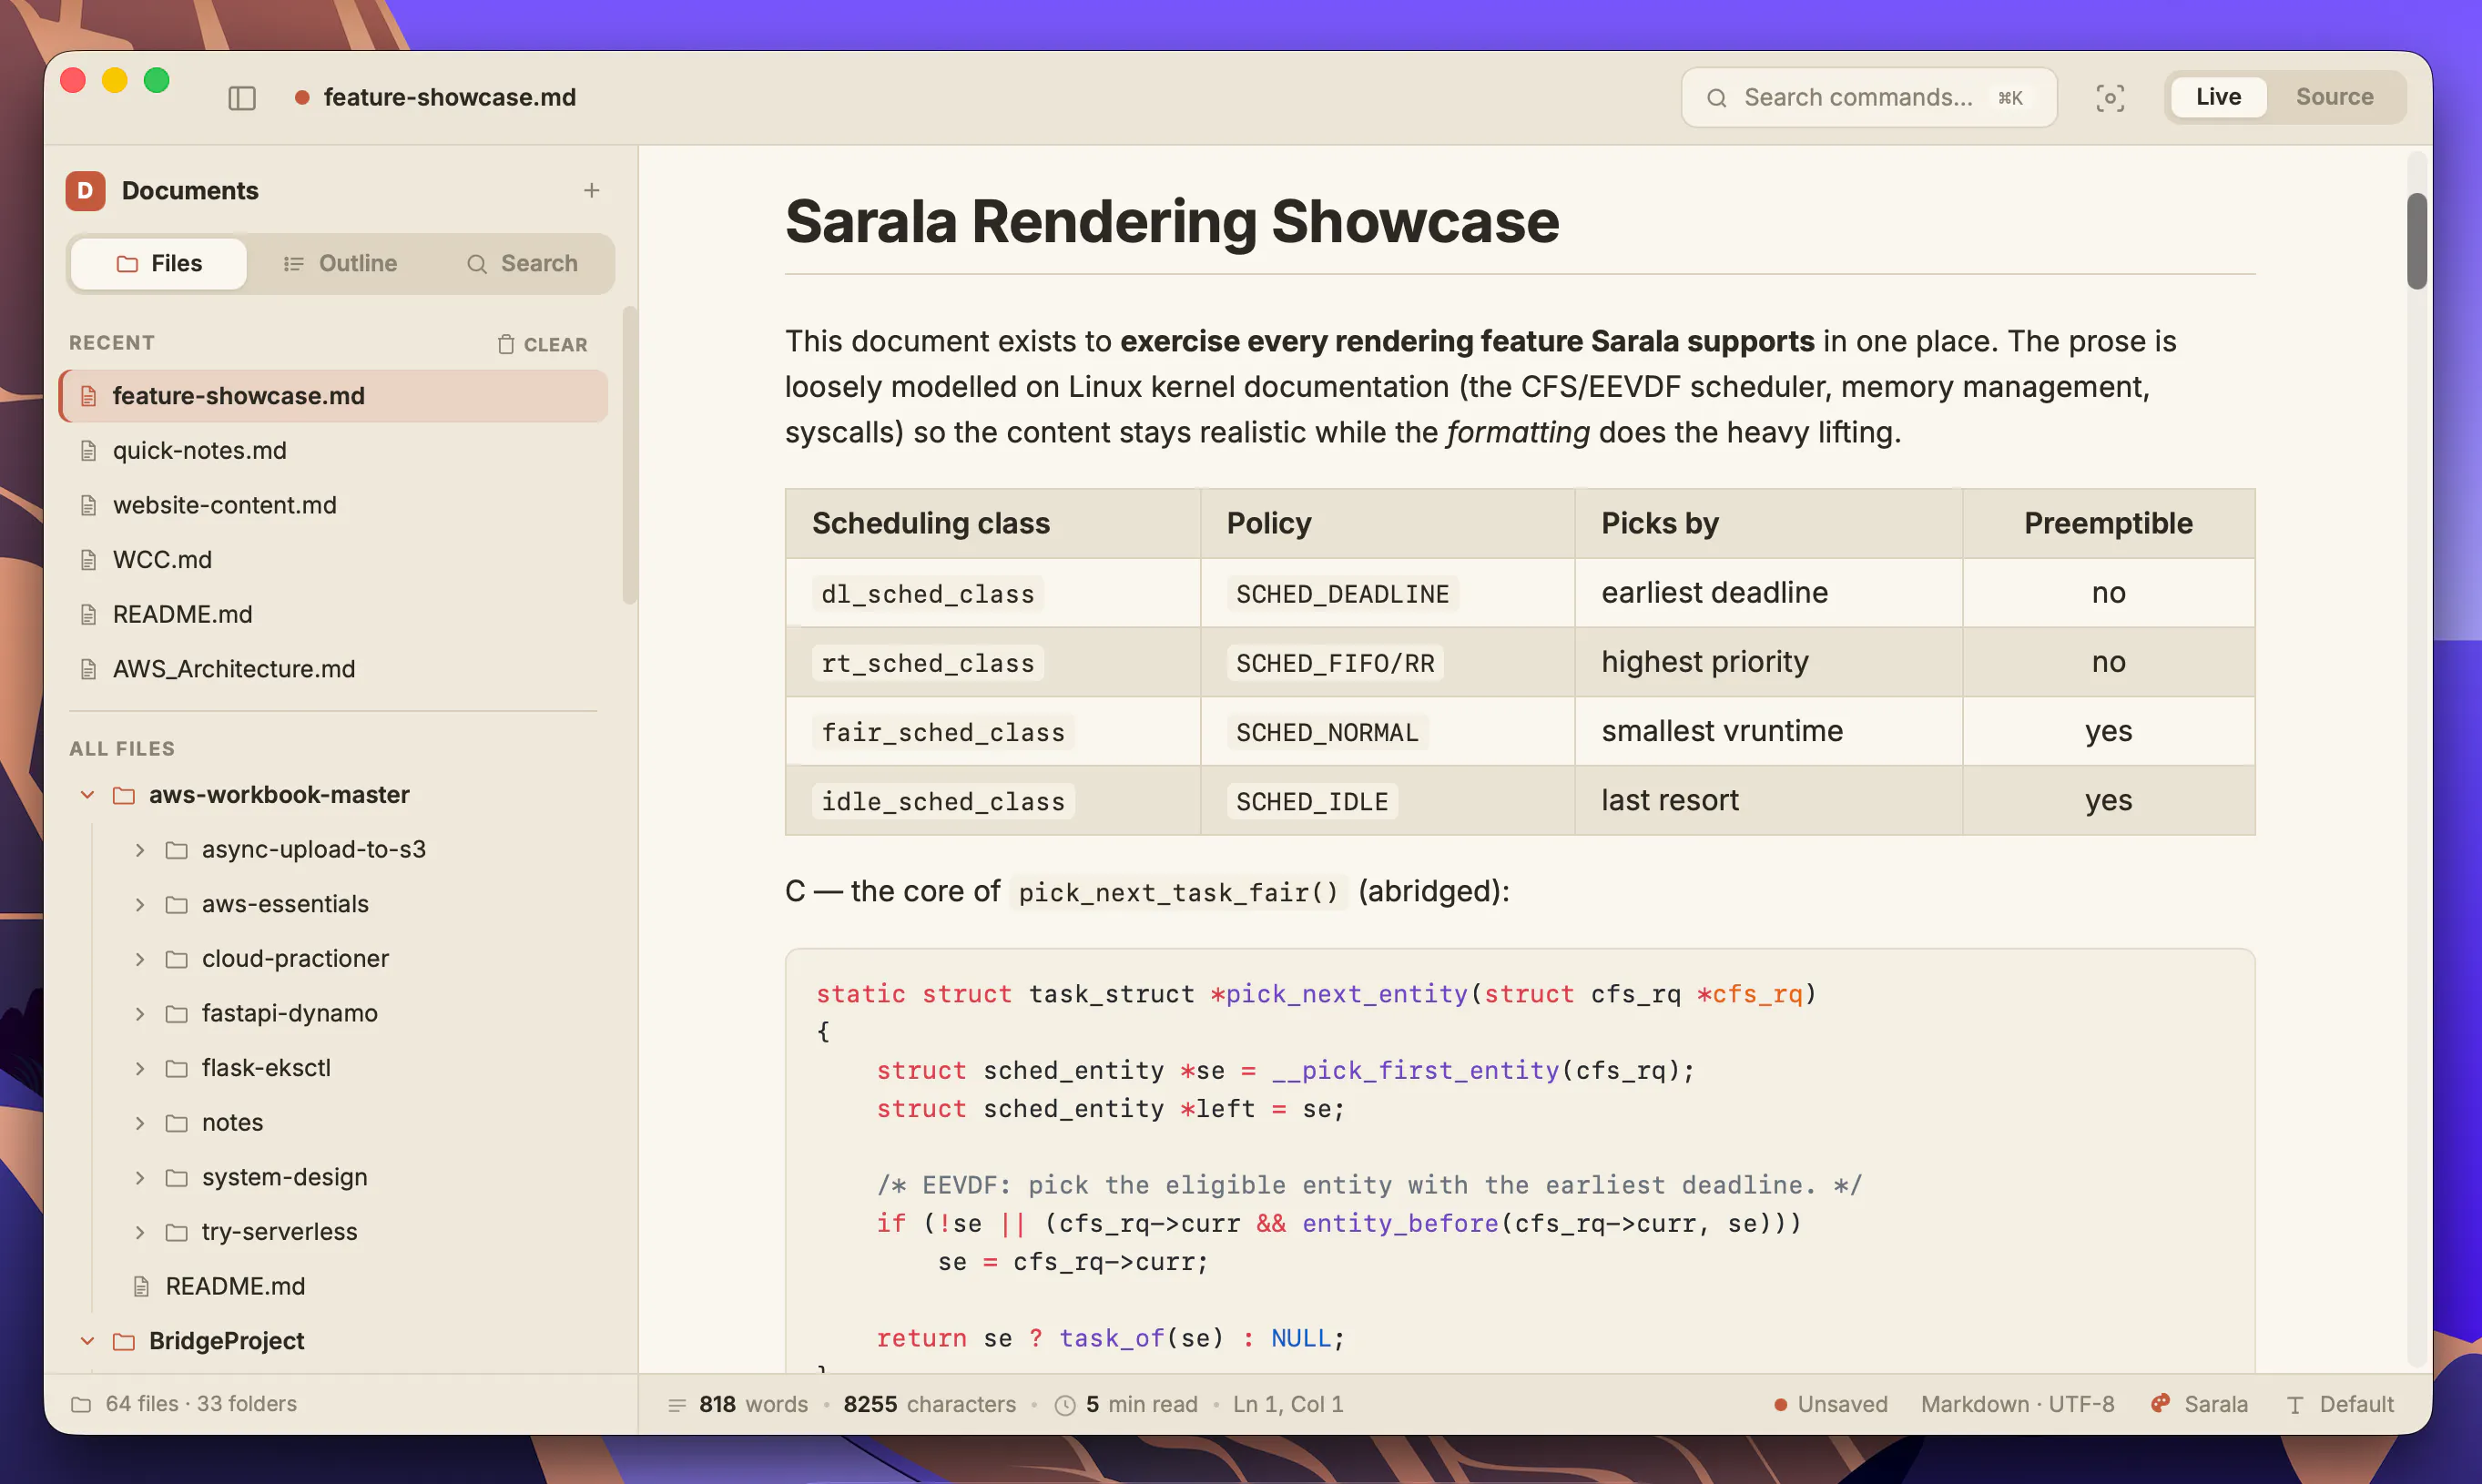
Task: Click the unsaved dot next to file title
Action: (301, 97)
